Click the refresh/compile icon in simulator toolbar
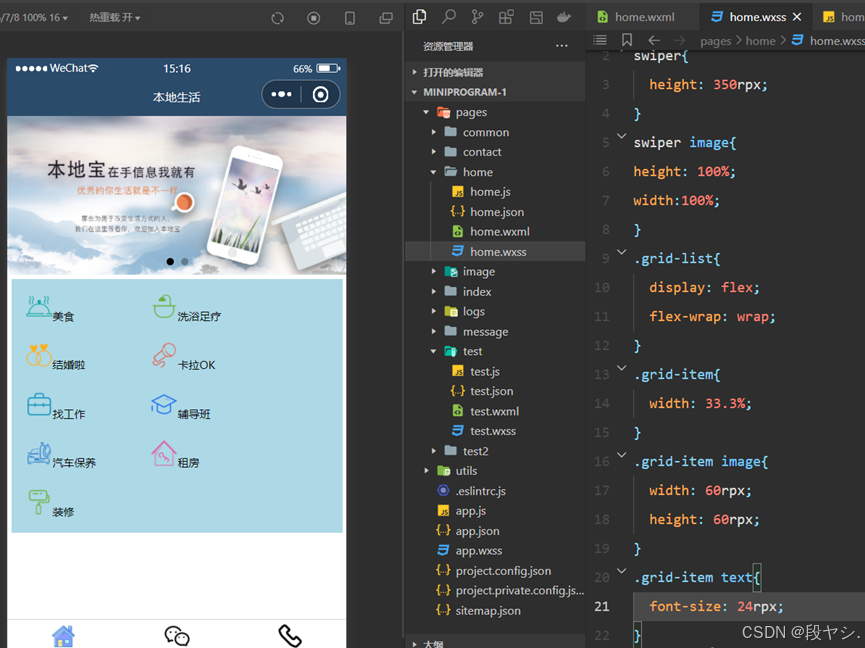 (x=277, y=18)
